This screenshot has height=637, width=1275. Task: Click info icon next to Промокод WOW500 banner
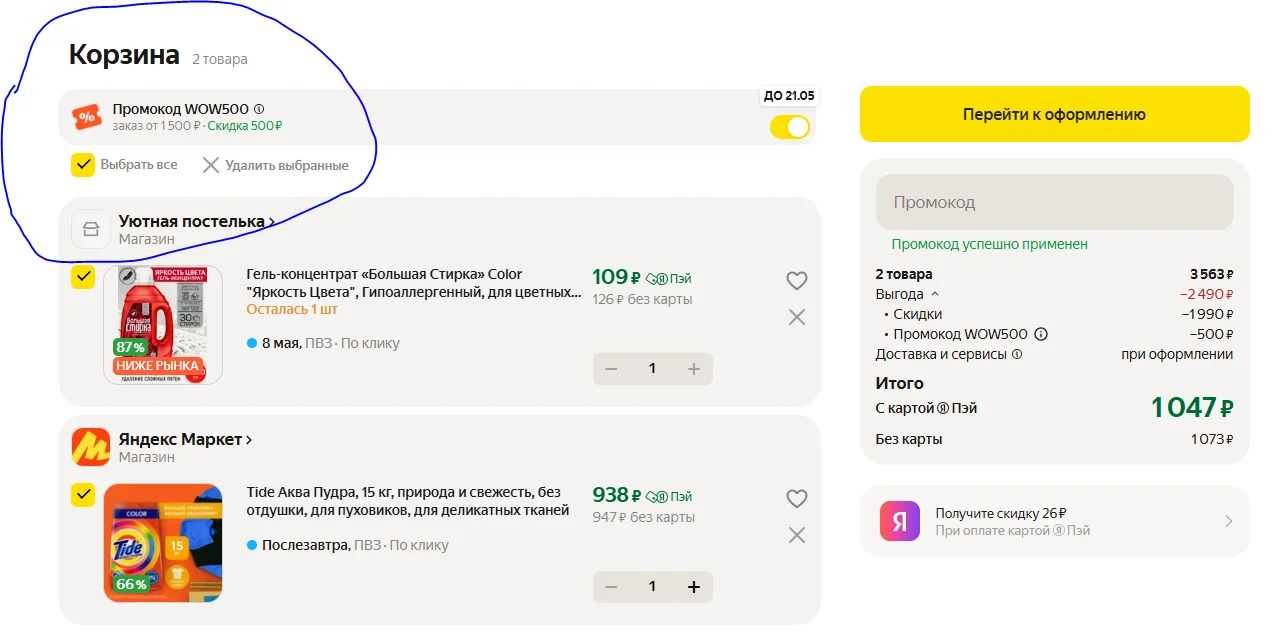259,109
